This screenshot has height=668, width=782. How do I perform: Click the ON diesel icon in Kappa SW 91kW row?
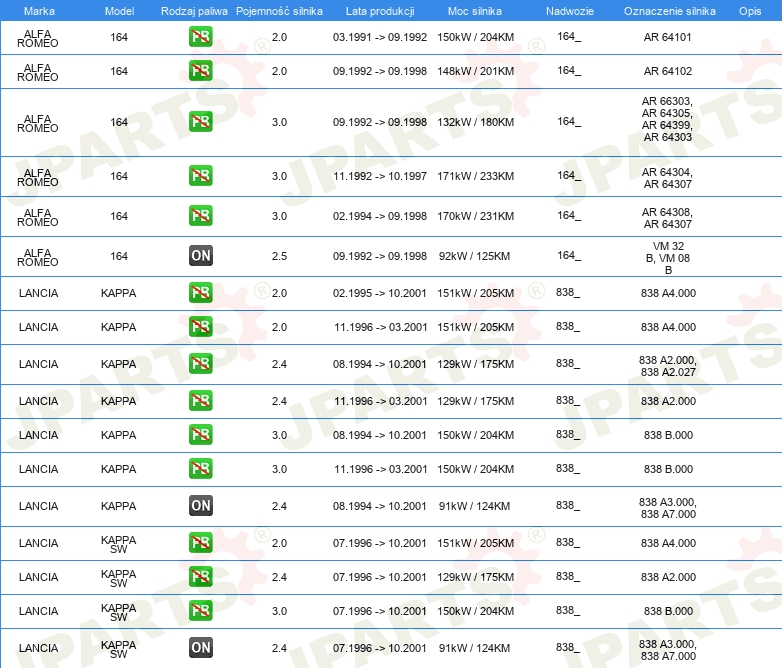point(200,648)
